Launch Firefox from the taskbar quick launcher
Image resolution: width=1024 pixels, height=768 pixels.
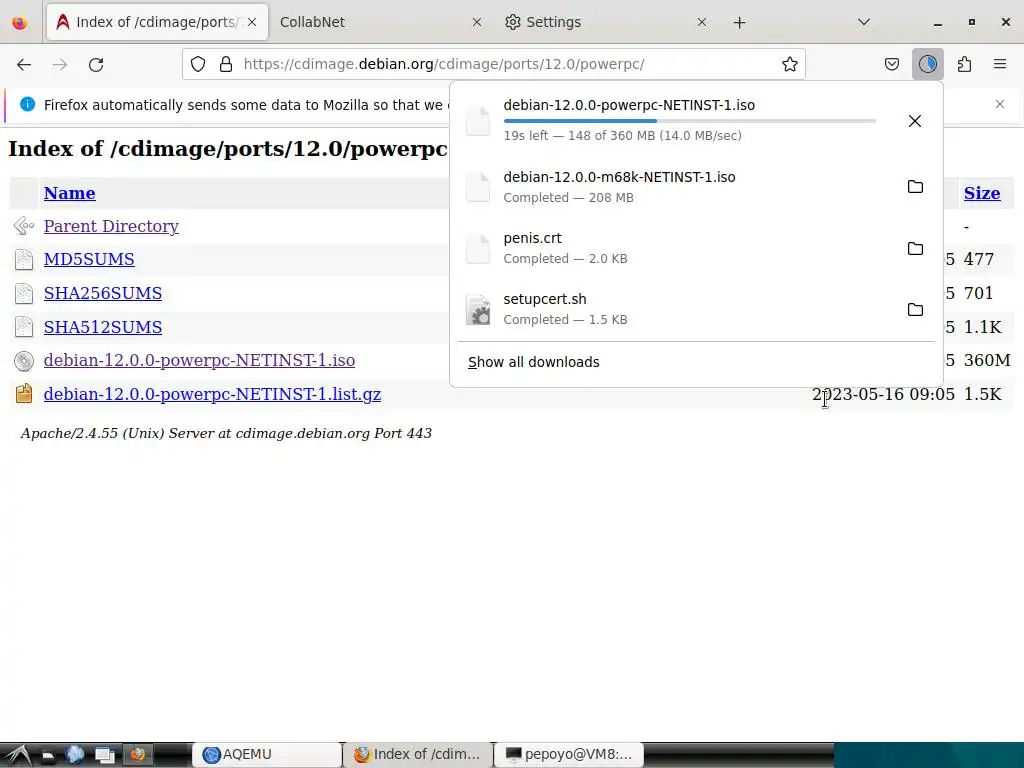tap(137, 755)
